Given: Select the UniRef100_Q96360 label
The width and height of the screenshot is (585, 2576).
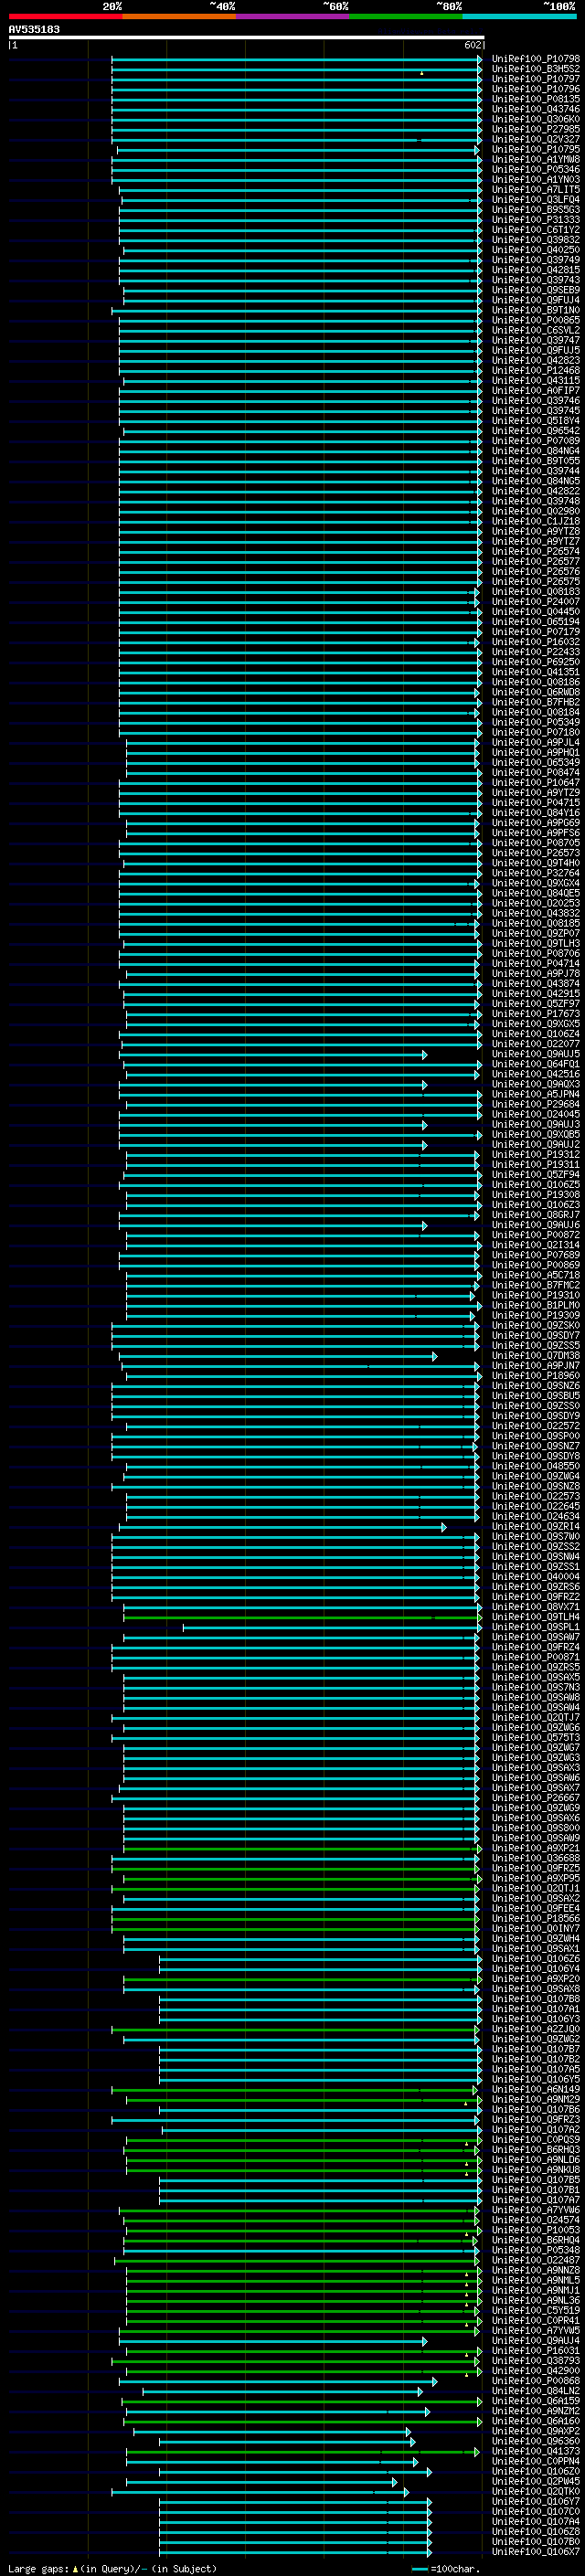Looking at the screenshot, I should pyautogui.click(x=536, y=2441).
